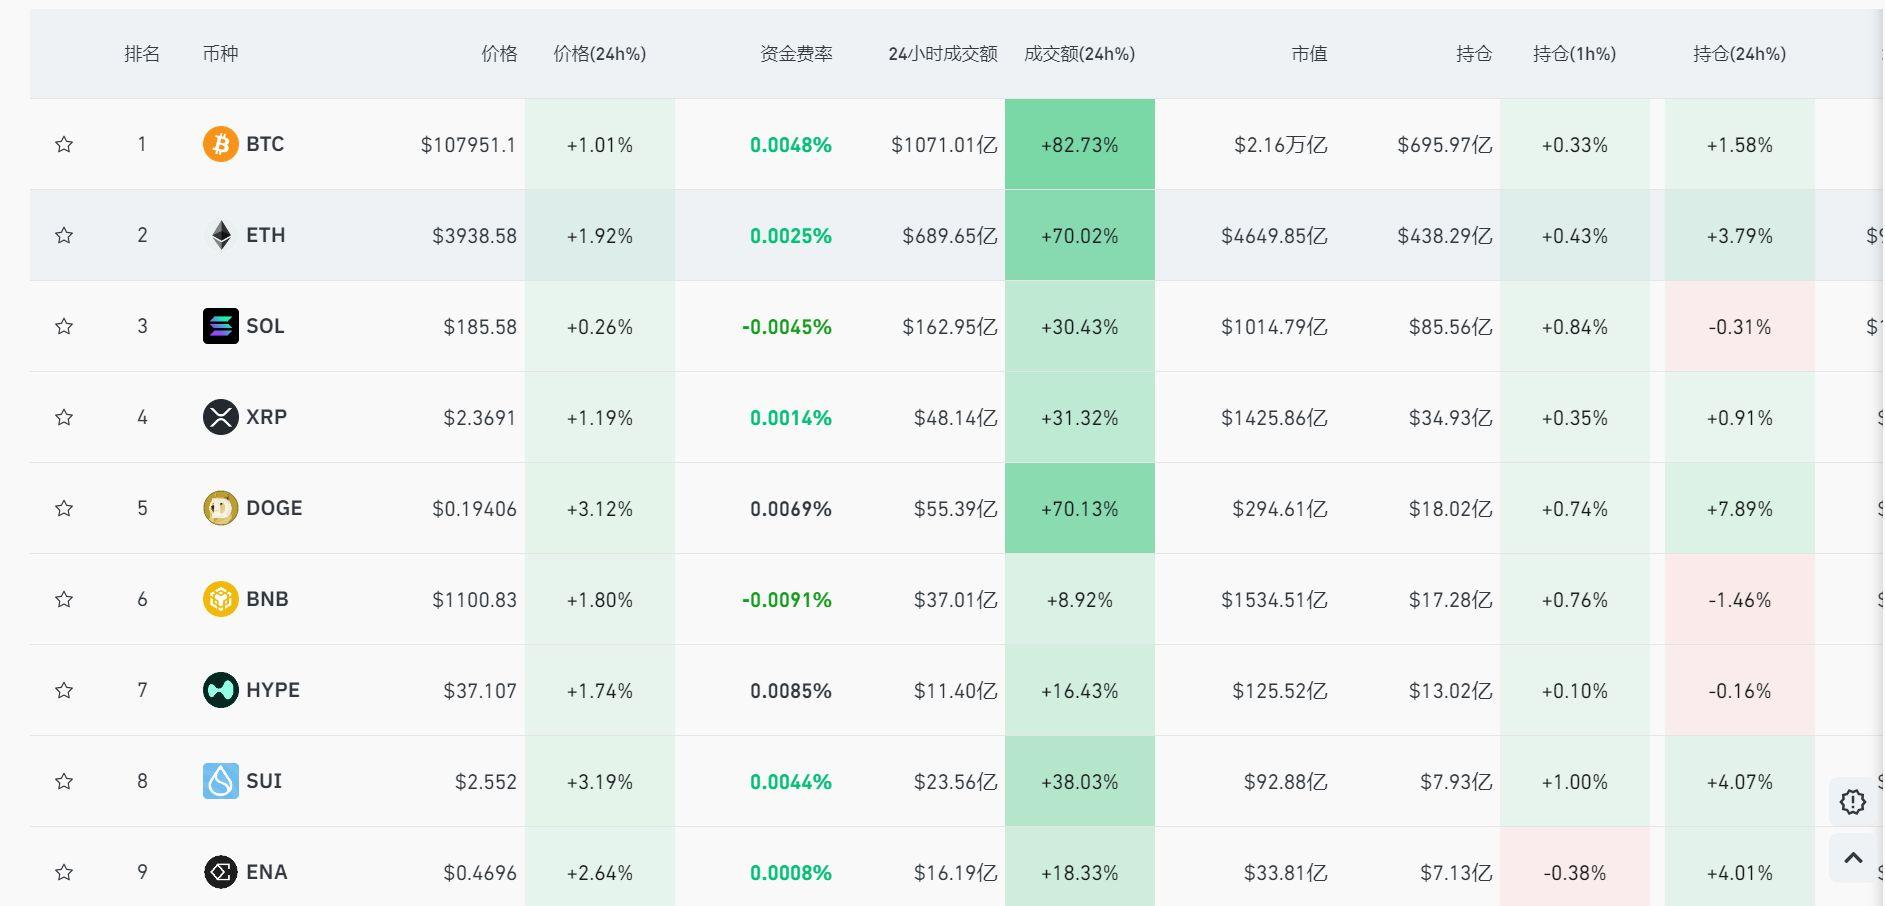Screen dimensions: 1885x906
Task: Sort by 持仓(24h%) column header
Action: (1740, 54)
